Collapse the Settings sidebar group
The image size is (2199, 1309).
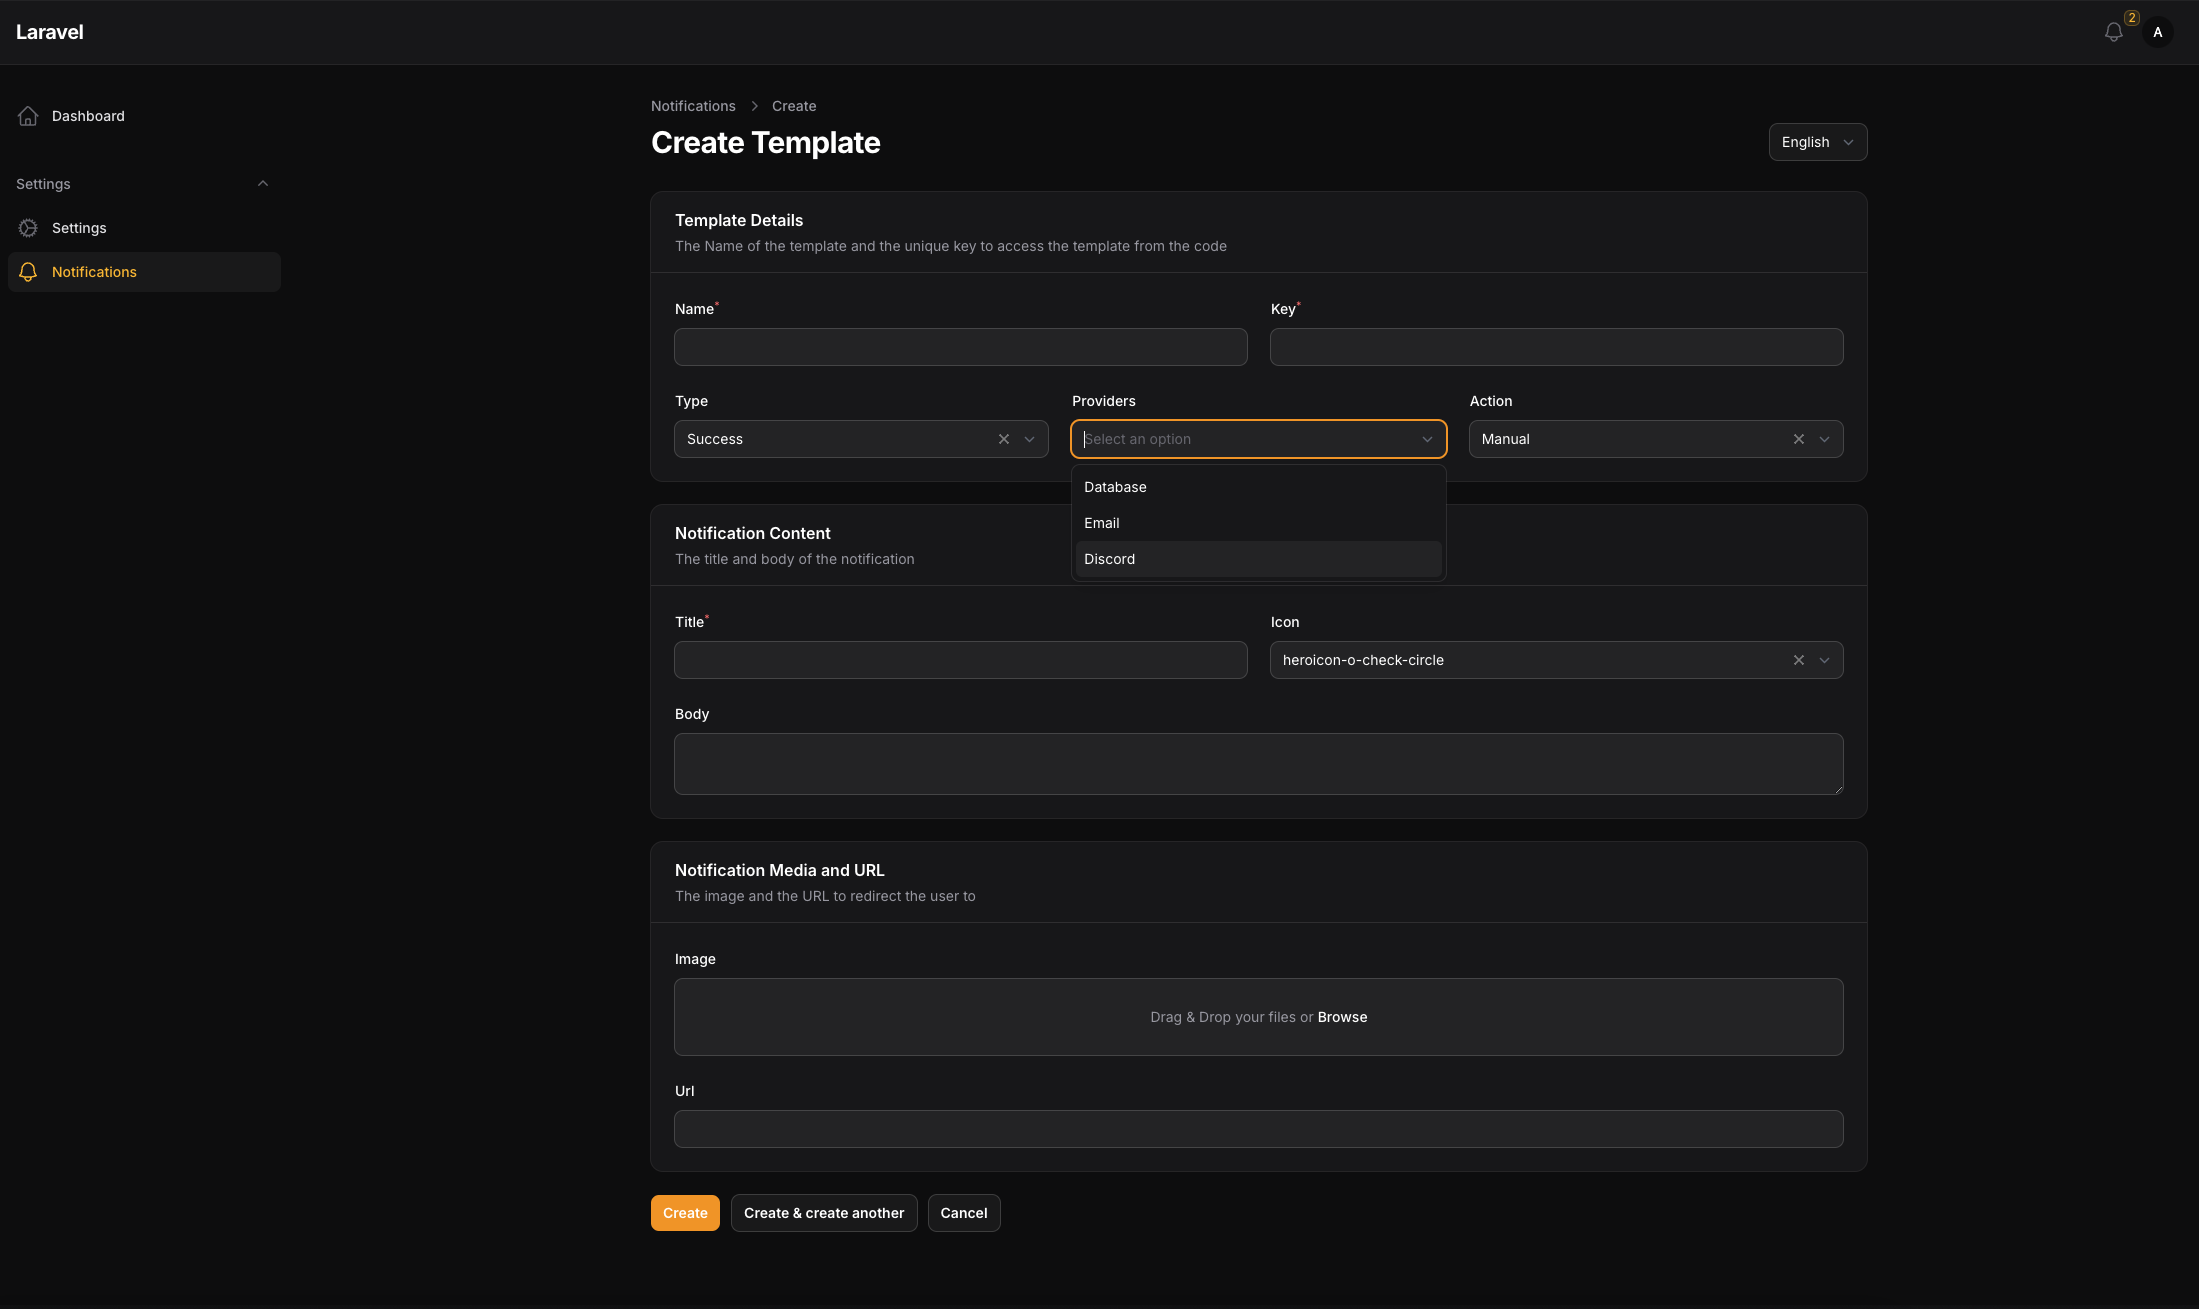[x=263, y=184]
